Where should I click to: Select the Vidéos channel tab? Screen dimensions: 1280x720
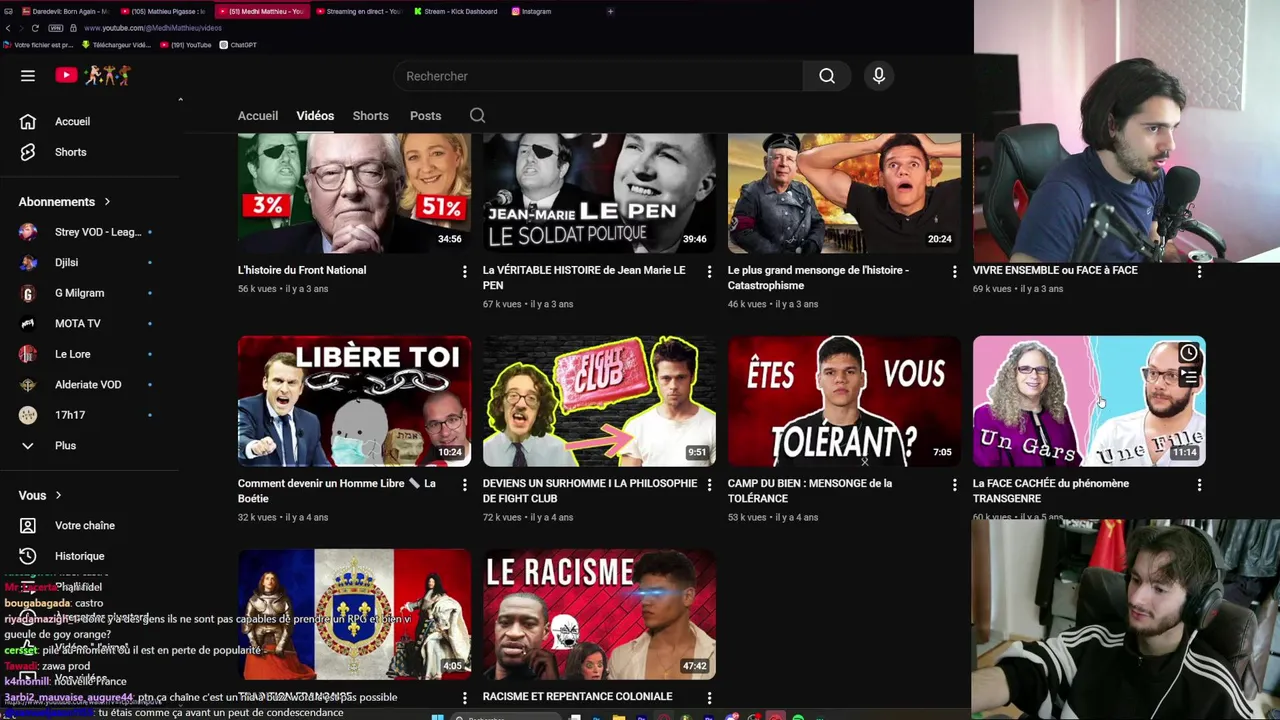tap(315, 116)
